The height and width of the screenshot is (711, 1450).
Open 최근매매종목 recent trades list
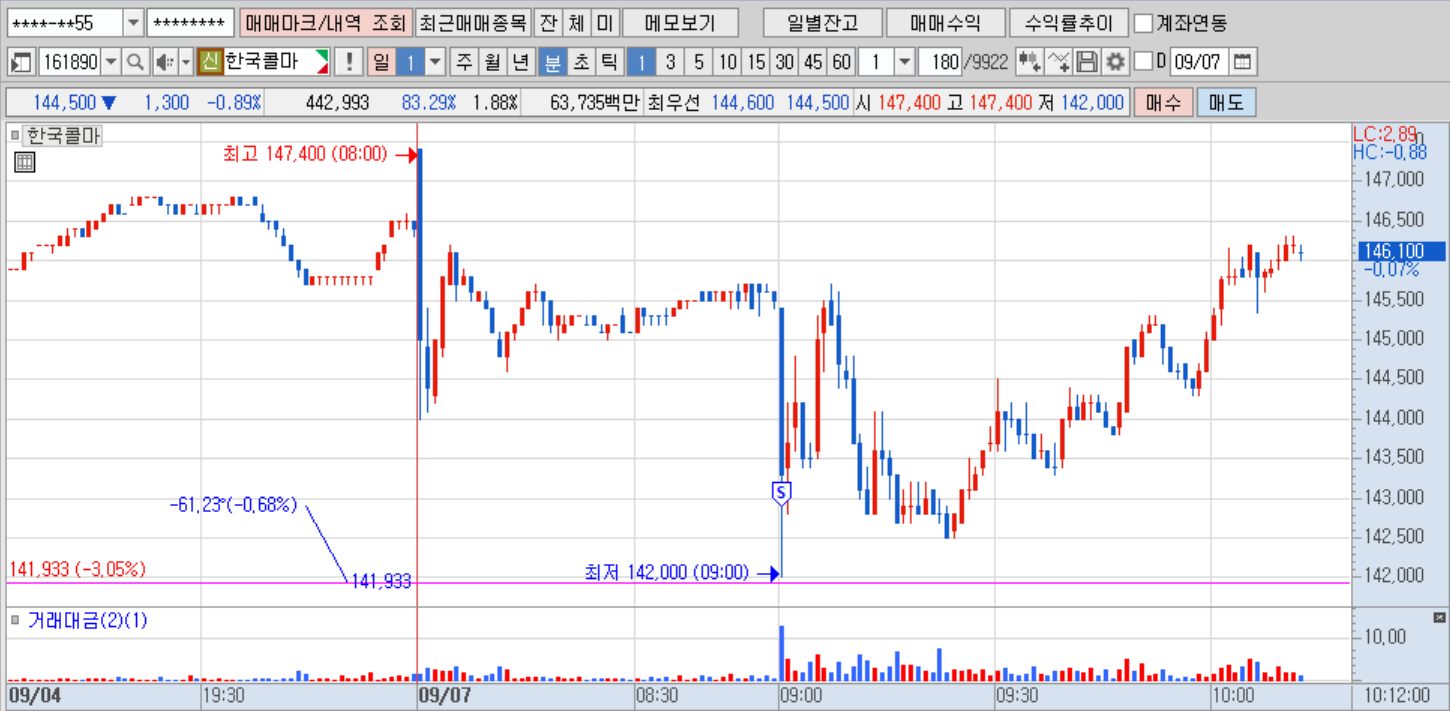(472, 23)
